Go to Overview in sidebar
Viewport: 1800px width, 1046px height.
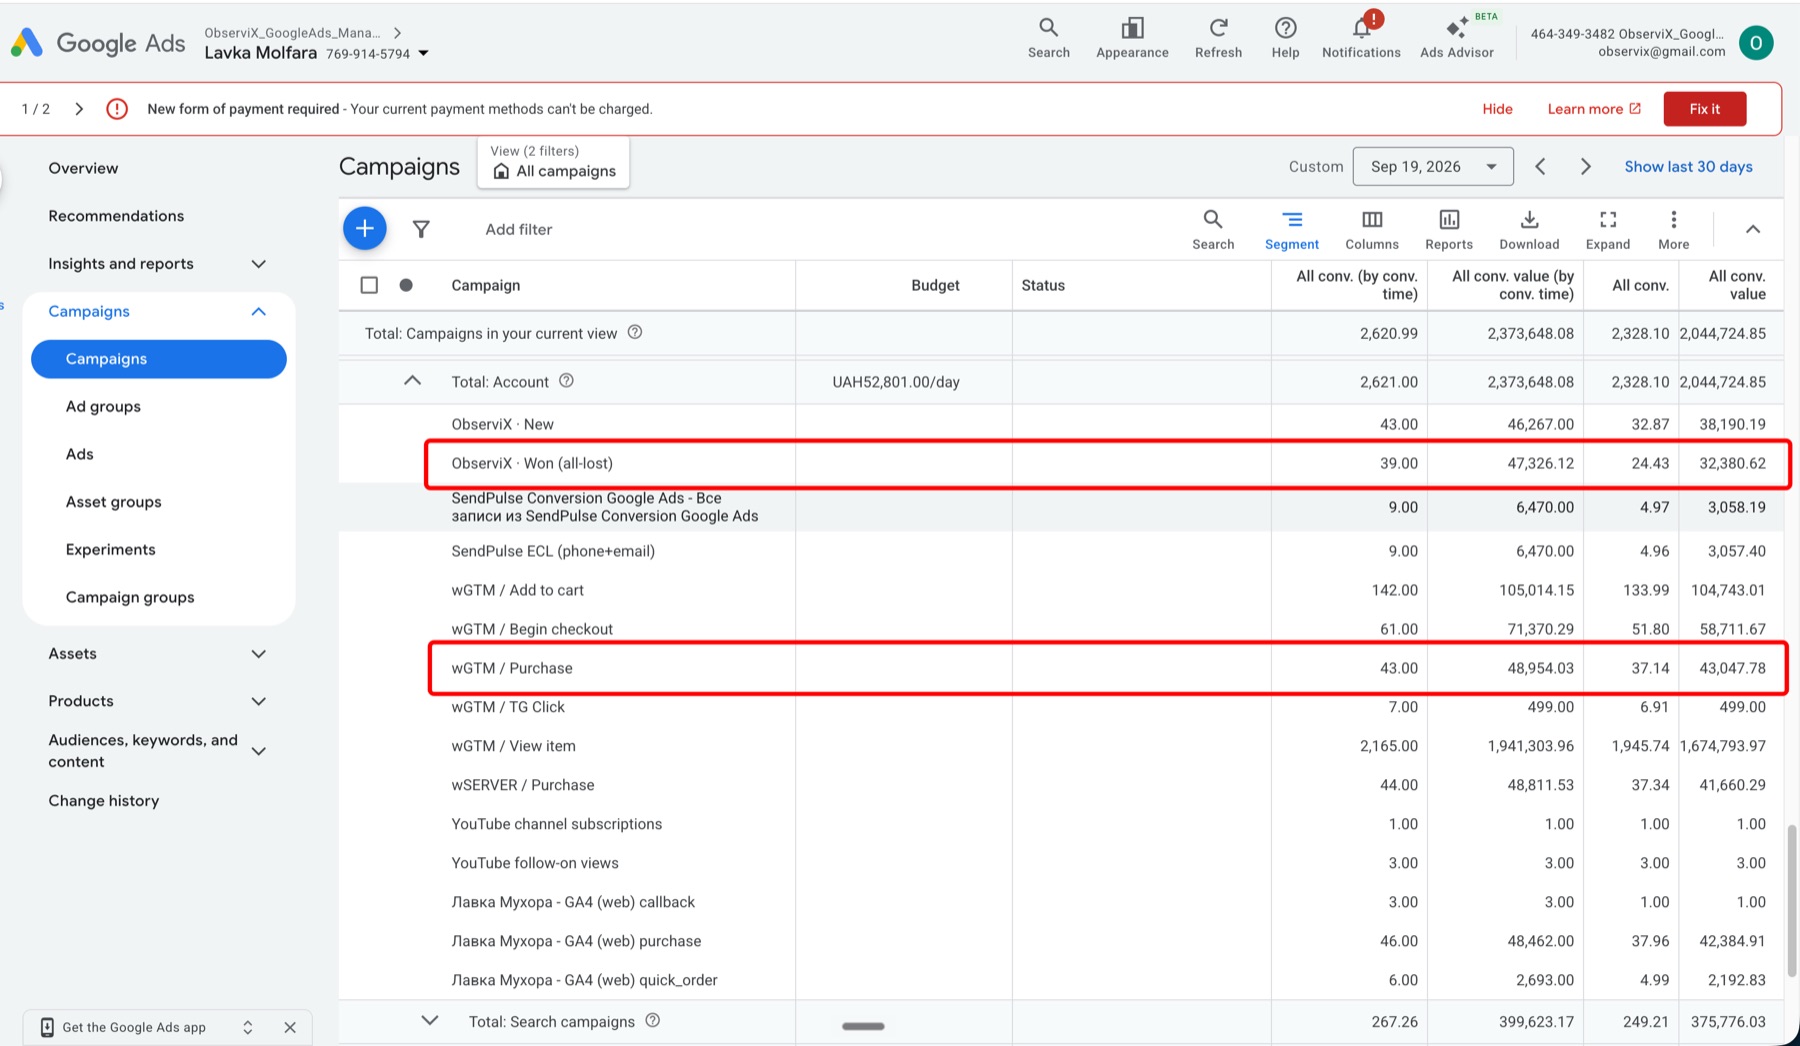(x=83, y=168)
